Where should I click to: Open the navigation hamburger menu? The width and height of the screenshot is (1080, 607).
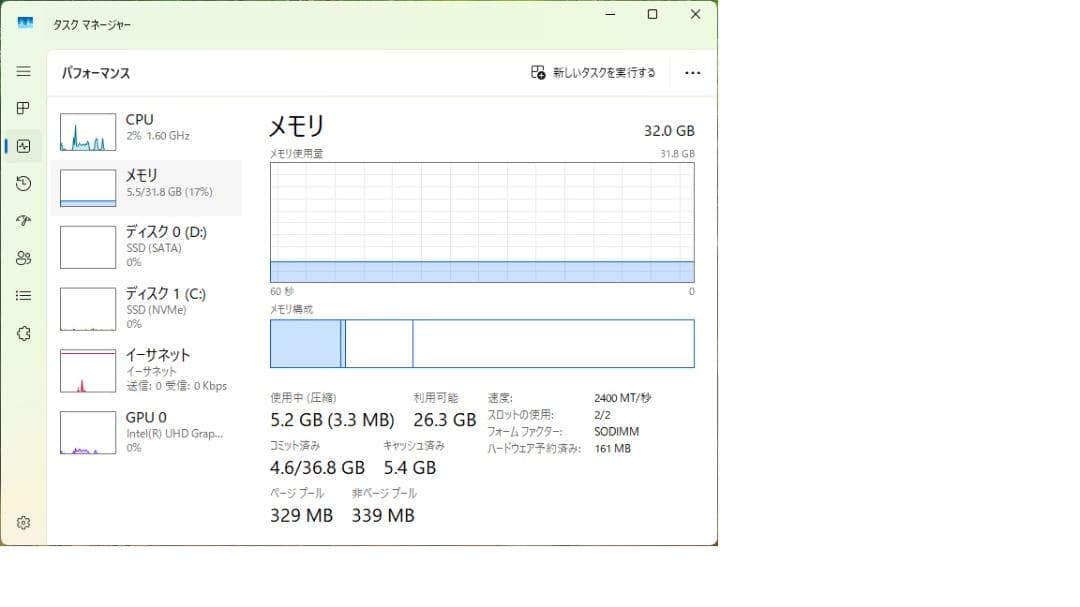pyautogui.click(x=23, y=71)
